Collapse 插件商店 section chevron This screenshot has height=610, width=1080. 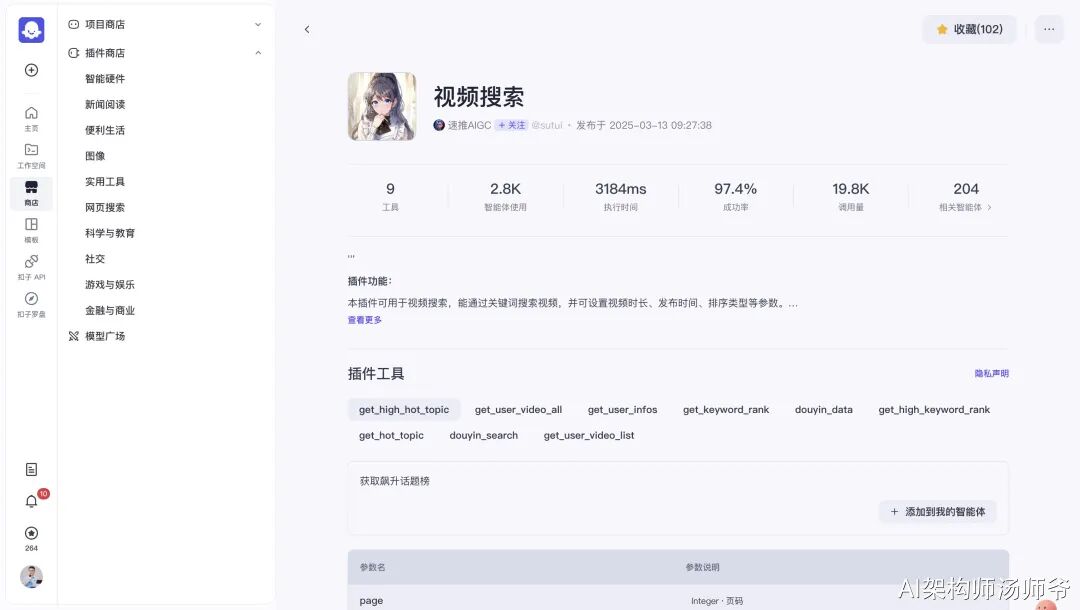[x=258, y=53]
